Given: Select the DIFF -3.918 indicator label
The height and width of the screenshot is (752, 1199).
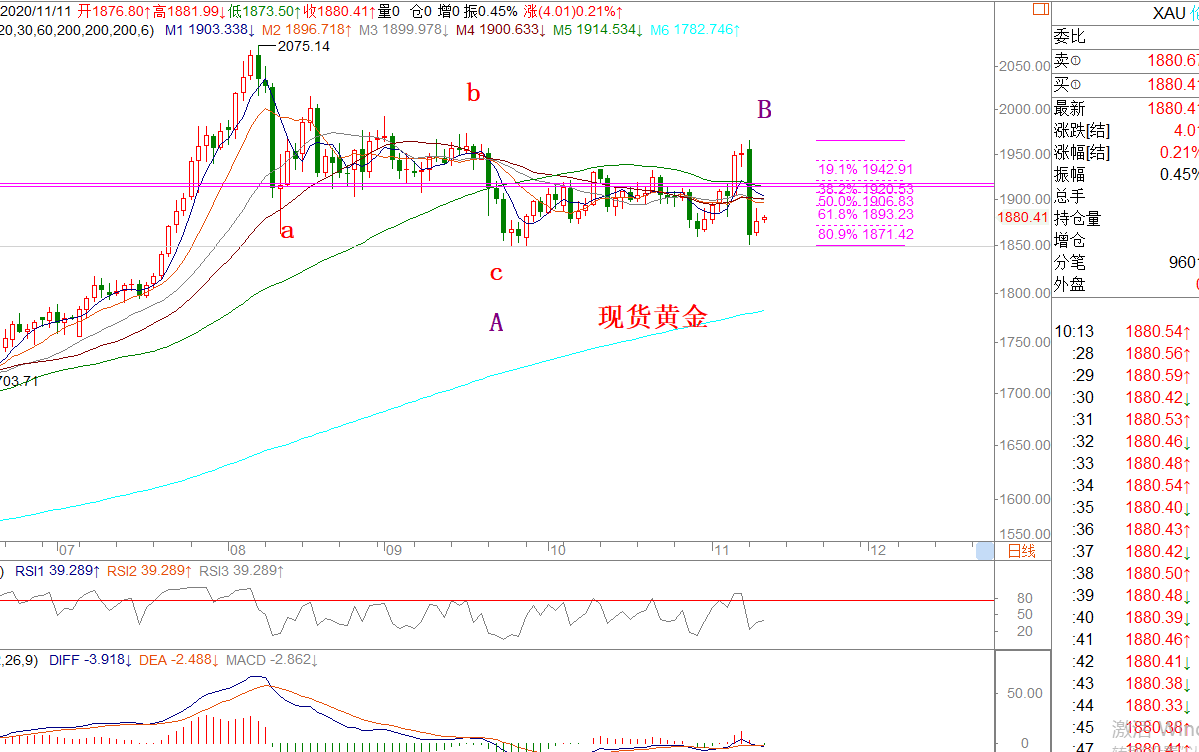Looking at the screenshot, I should (91, 659).
